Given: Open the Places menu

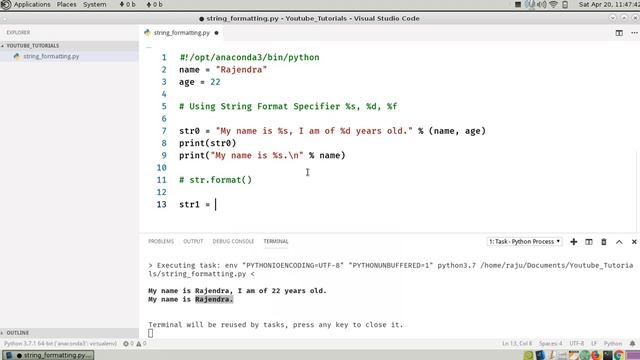Looking at the screenshot, I should (67, 4).
